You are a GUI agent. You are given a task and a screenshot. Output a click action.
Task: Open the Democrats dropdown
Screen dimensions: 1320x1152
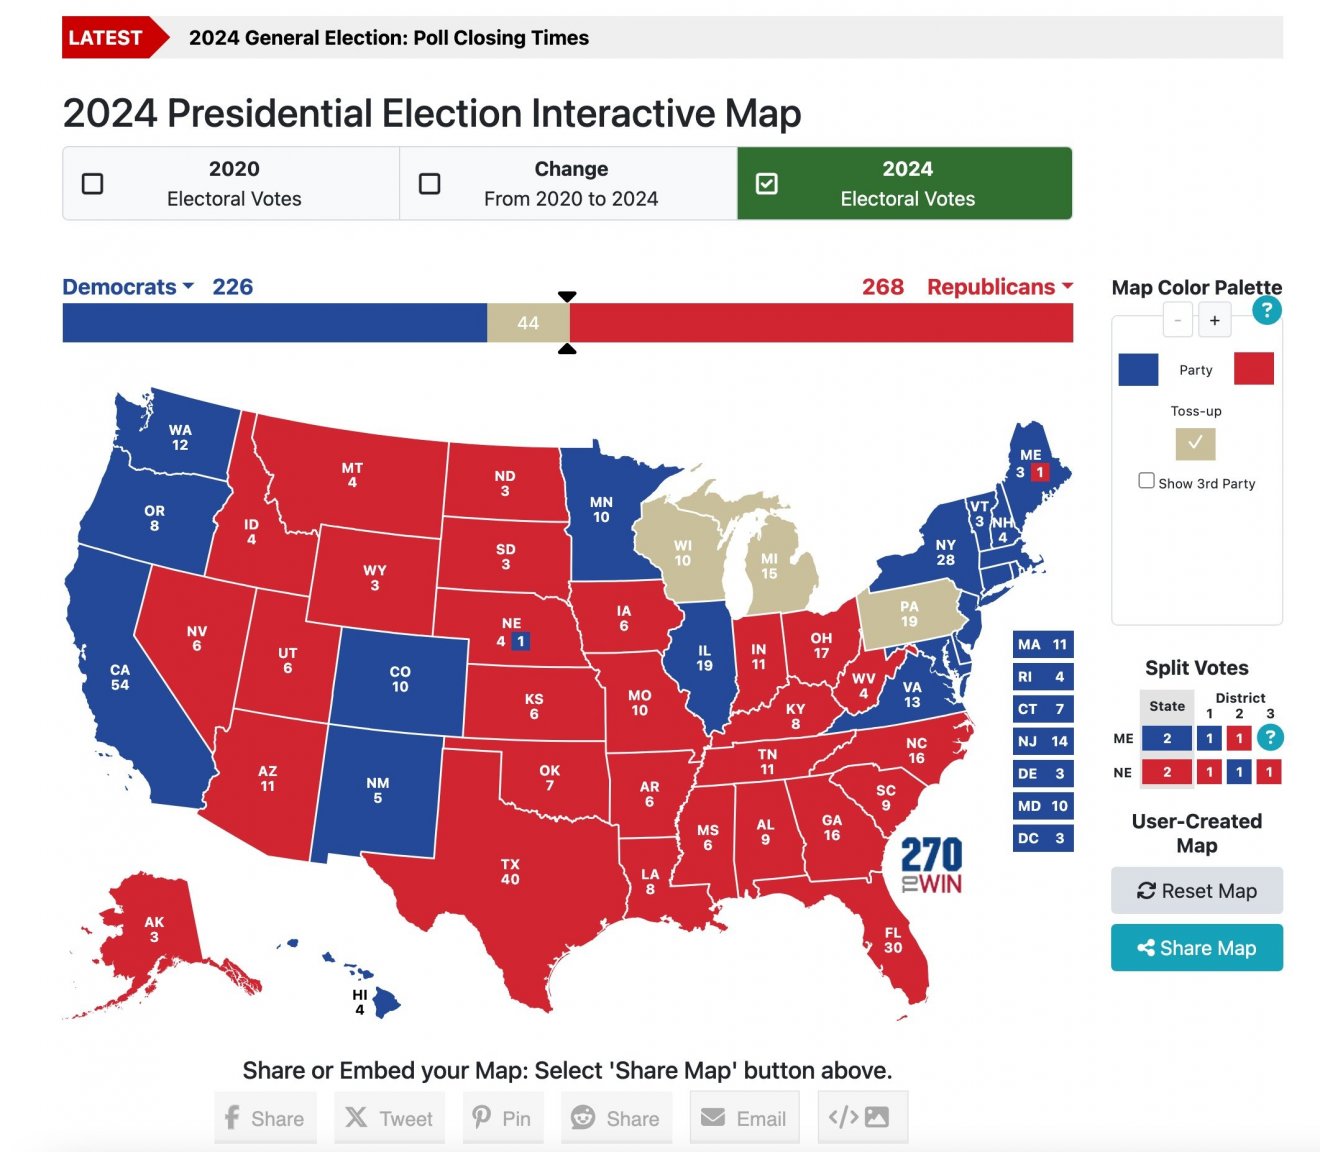point(128,287)
